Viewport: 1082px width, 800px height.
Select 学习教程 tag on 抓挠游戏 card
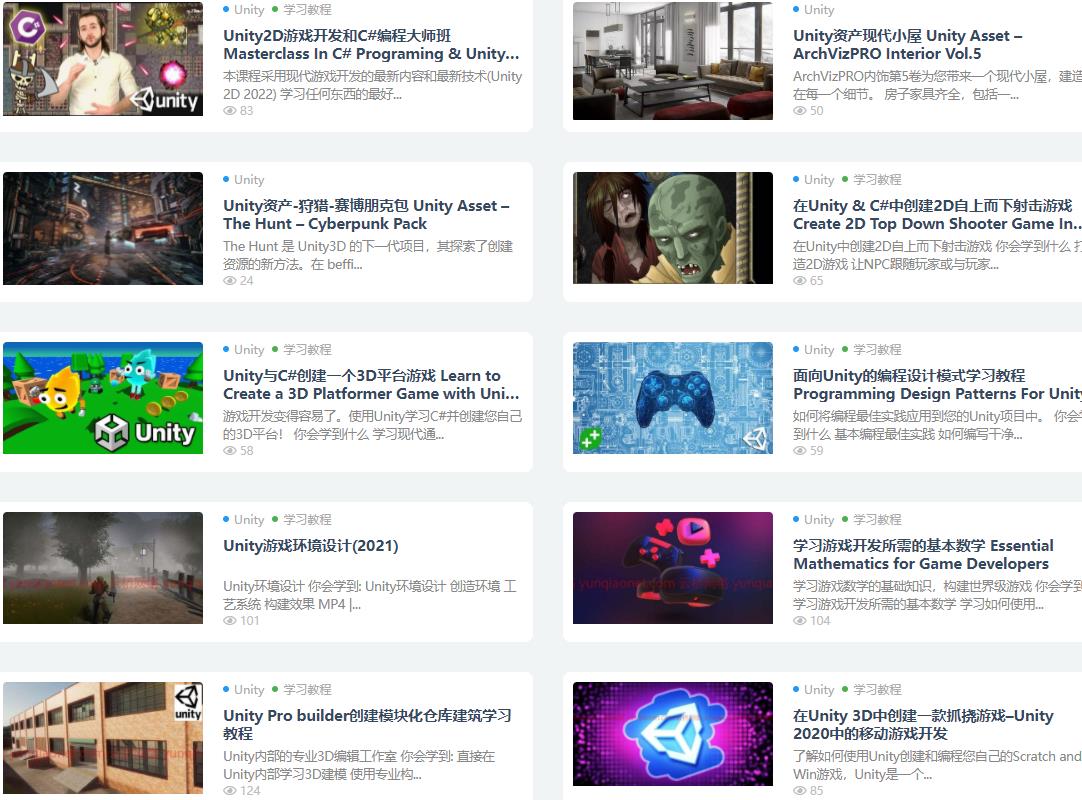pos(877,689)
